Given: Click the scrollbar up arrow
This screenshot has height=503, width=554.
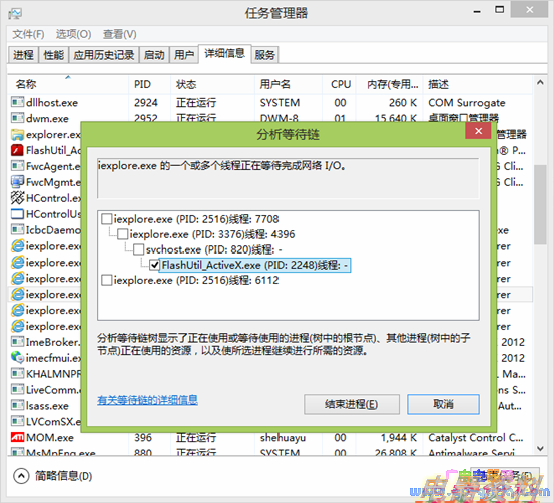Looking at the screenshot, I should click(x=540, y=83).
